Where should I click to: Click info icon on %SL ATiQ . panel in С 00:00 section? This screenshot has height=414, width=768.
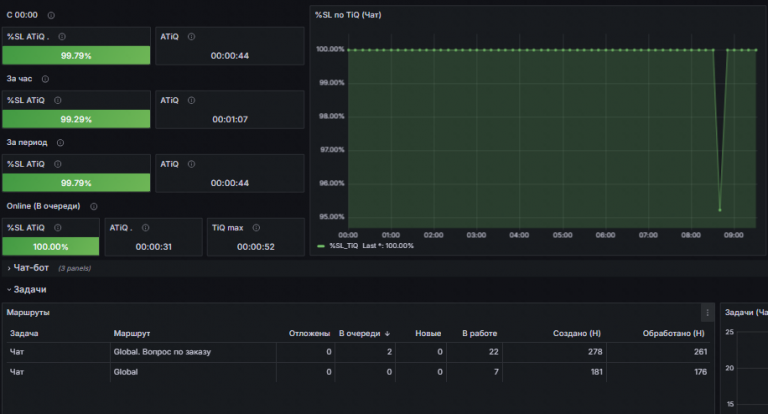(x=62, y=37)
